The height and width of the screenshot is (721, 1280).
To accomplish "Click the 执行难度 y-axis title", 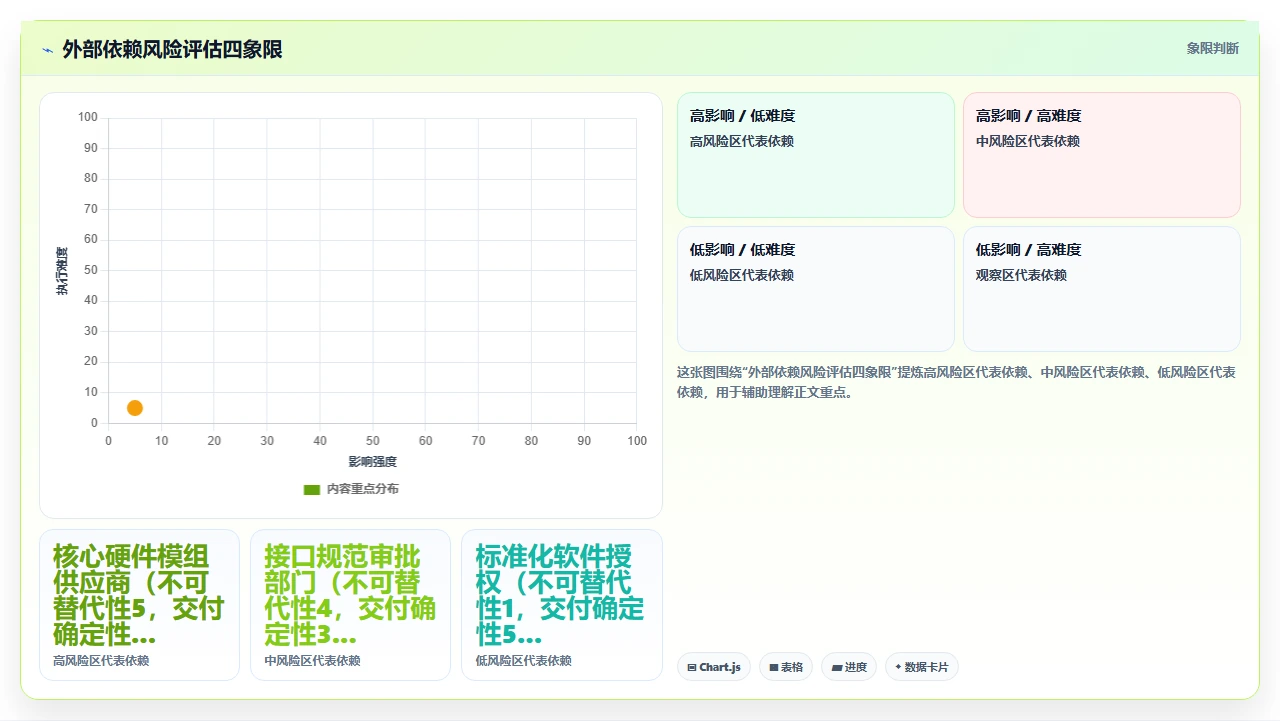I will (x=62, y=271).
